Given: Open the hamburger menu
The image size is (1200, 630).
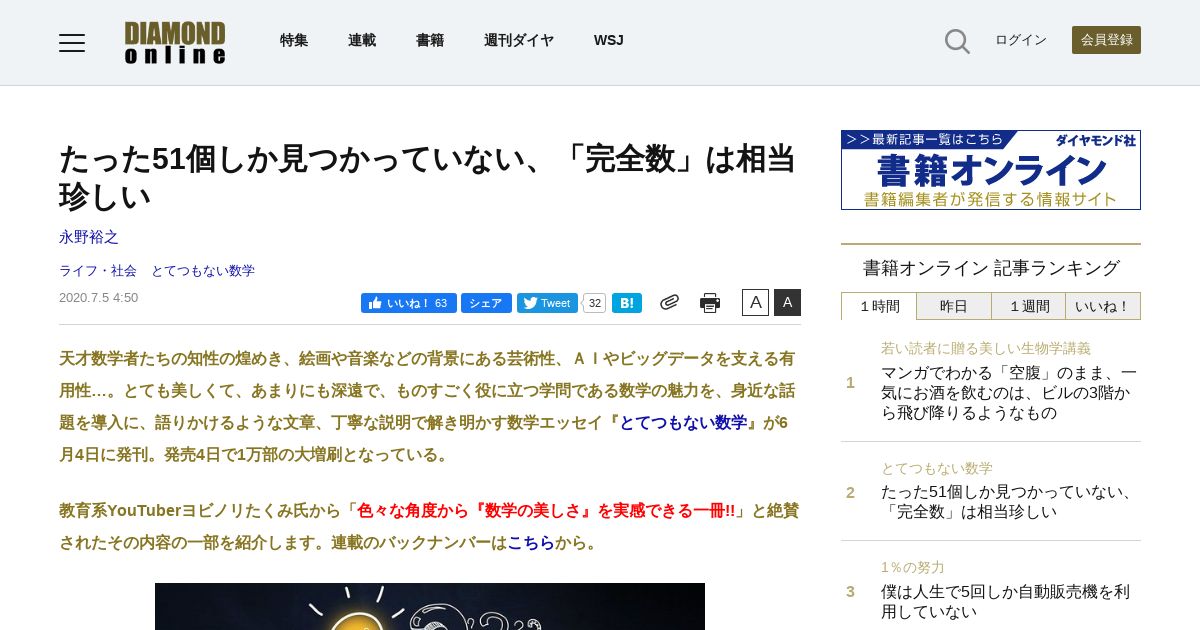Looking at the screenshot, I should point(72,42).
